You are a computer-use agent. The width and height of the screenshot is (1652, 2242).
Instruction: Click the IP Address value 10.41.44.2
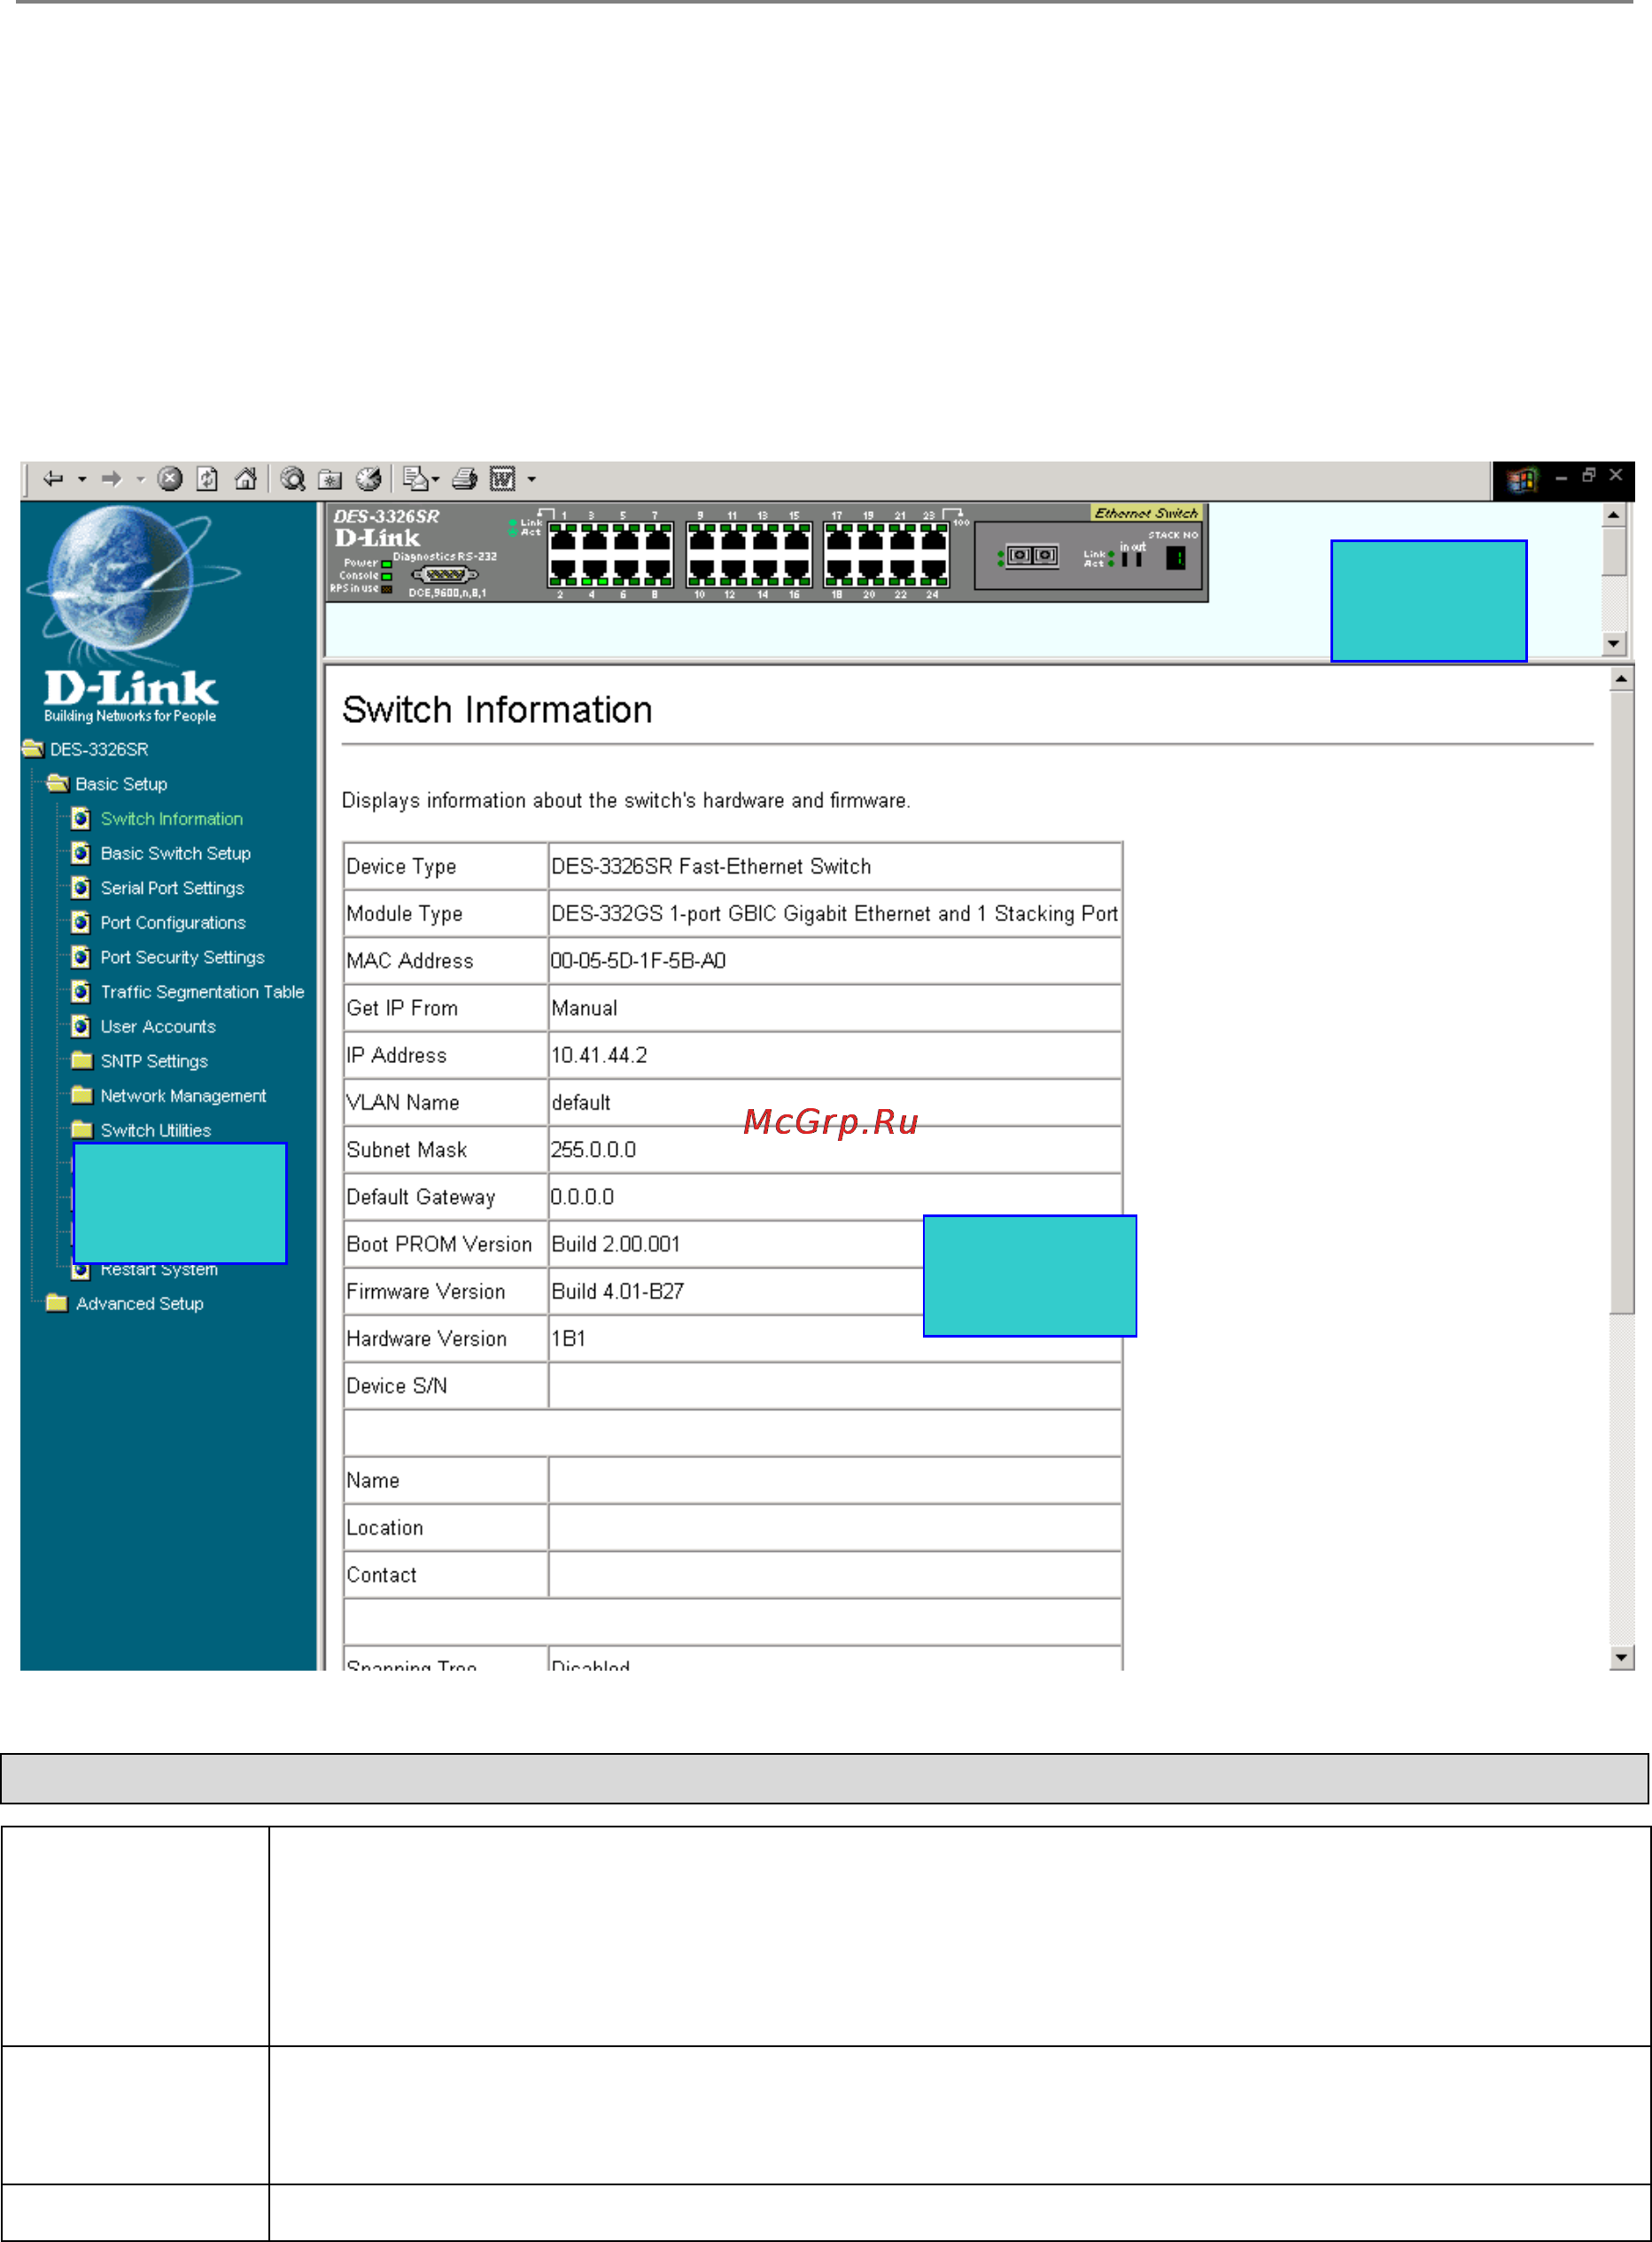tap(599, 1056)
